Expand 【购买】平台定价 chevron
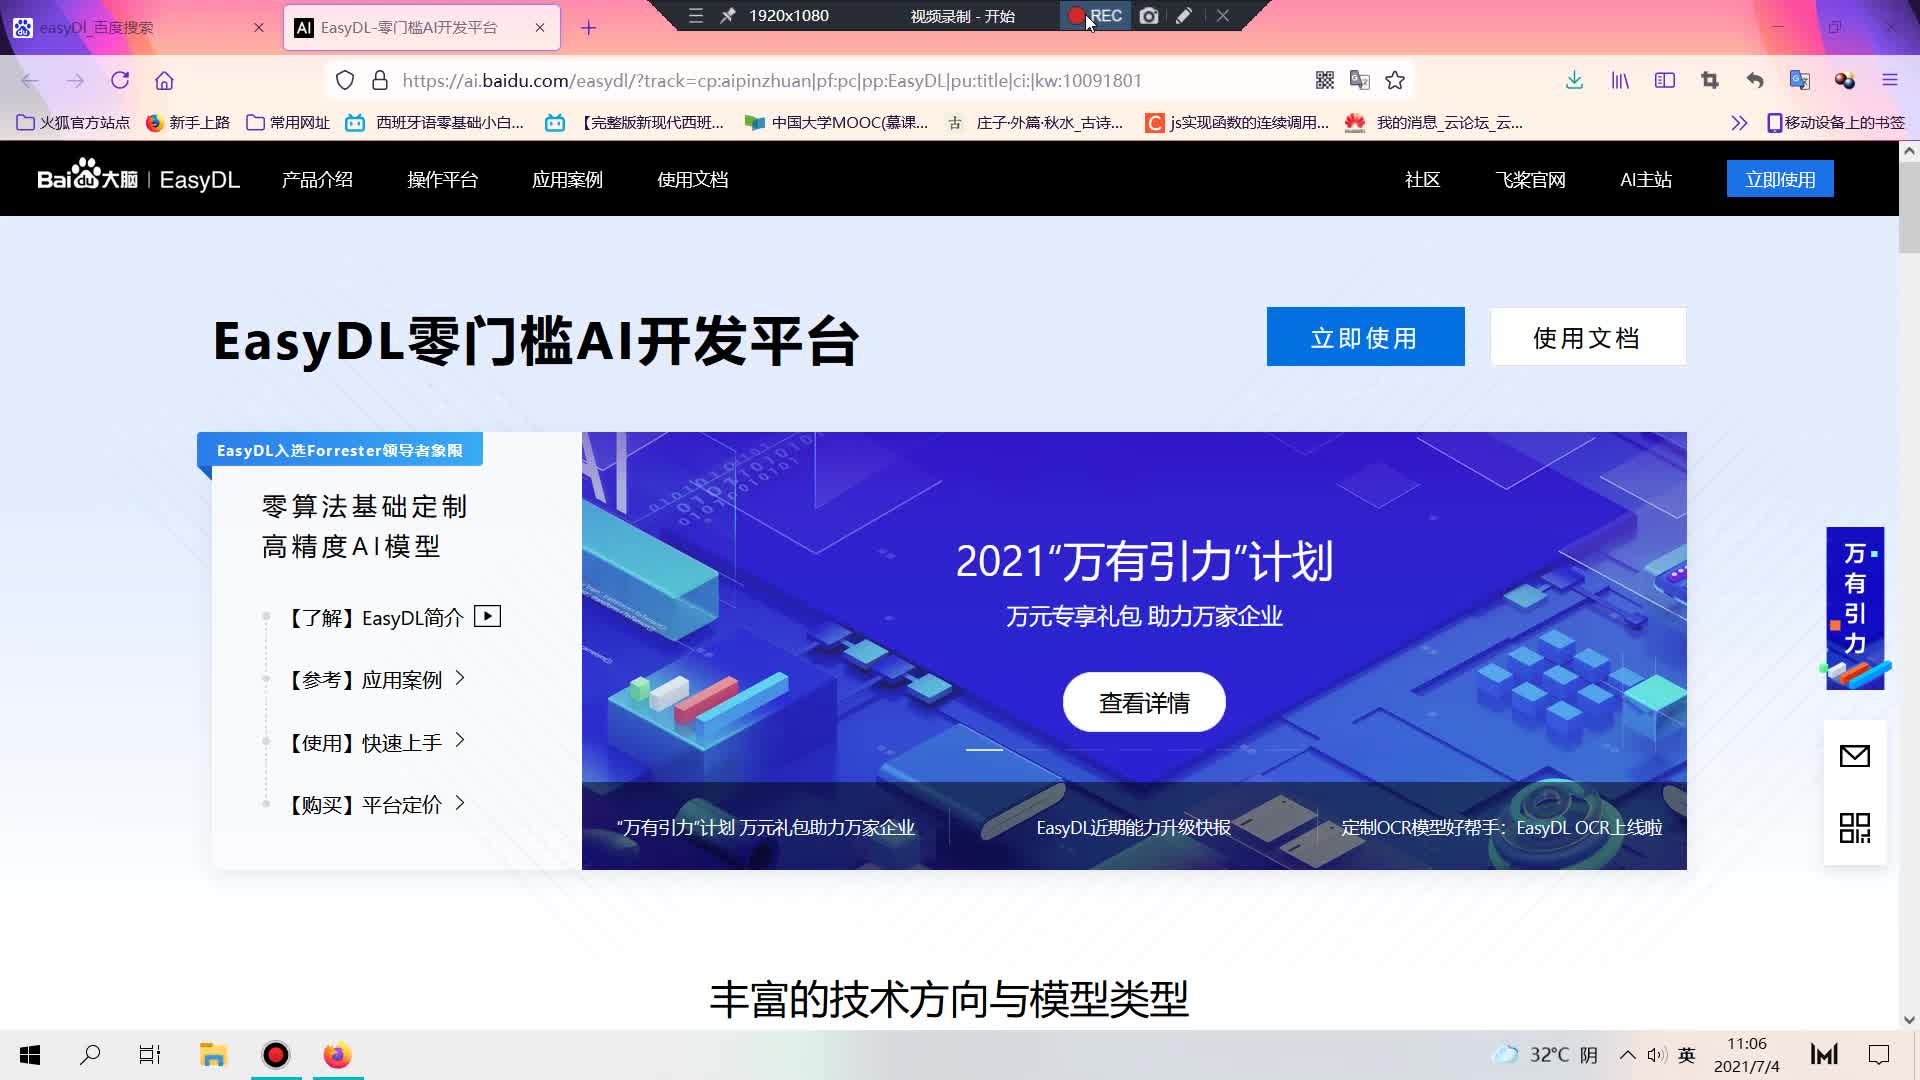Screen dimensions: 1920x1080 pos(460,803)
